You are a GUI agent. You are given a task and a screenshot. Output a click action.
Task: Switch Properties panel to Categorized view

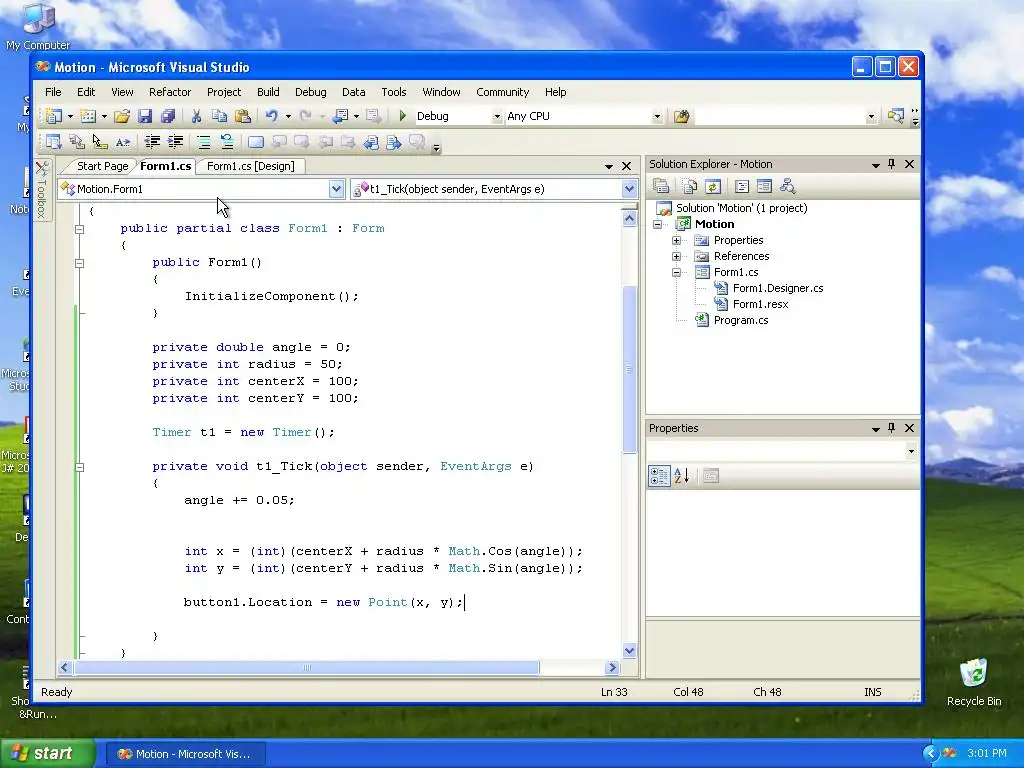pos(659,476)
